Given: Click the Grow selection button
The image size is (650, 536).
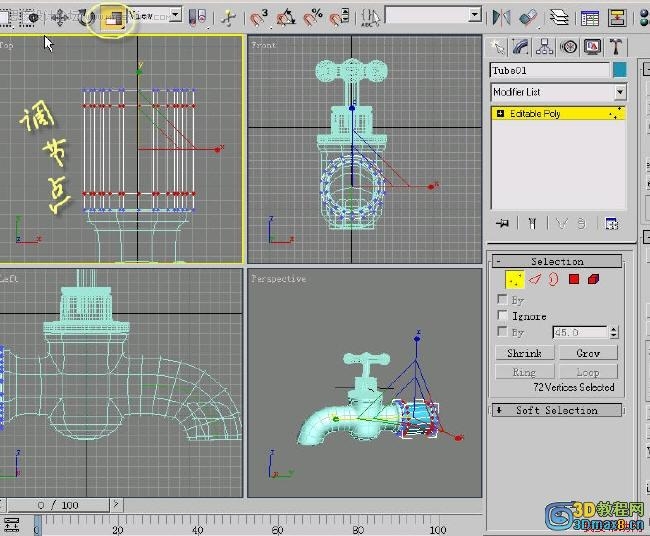Looking at the screenshot, I should 587,353.
